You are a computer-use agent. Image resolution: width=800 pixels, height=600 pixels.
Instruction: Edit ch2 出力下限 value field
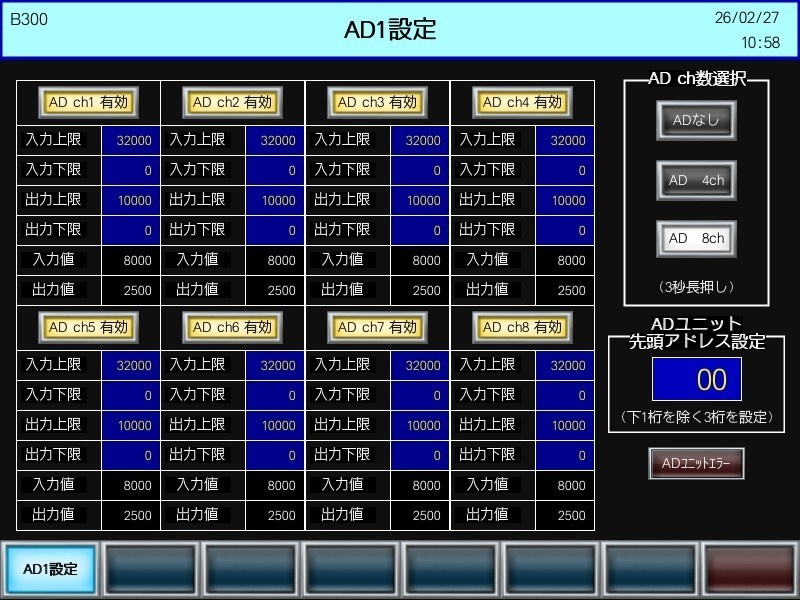click(x=275, y=231)
